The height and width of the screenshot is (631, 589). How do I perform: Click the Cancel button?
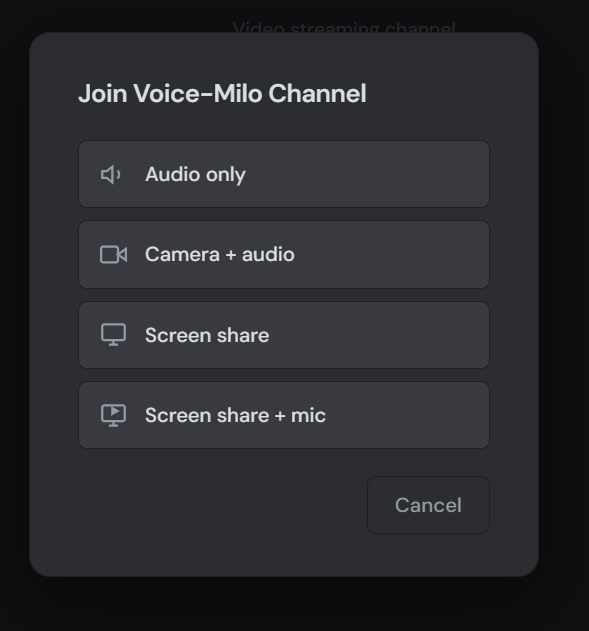[428, 505]
